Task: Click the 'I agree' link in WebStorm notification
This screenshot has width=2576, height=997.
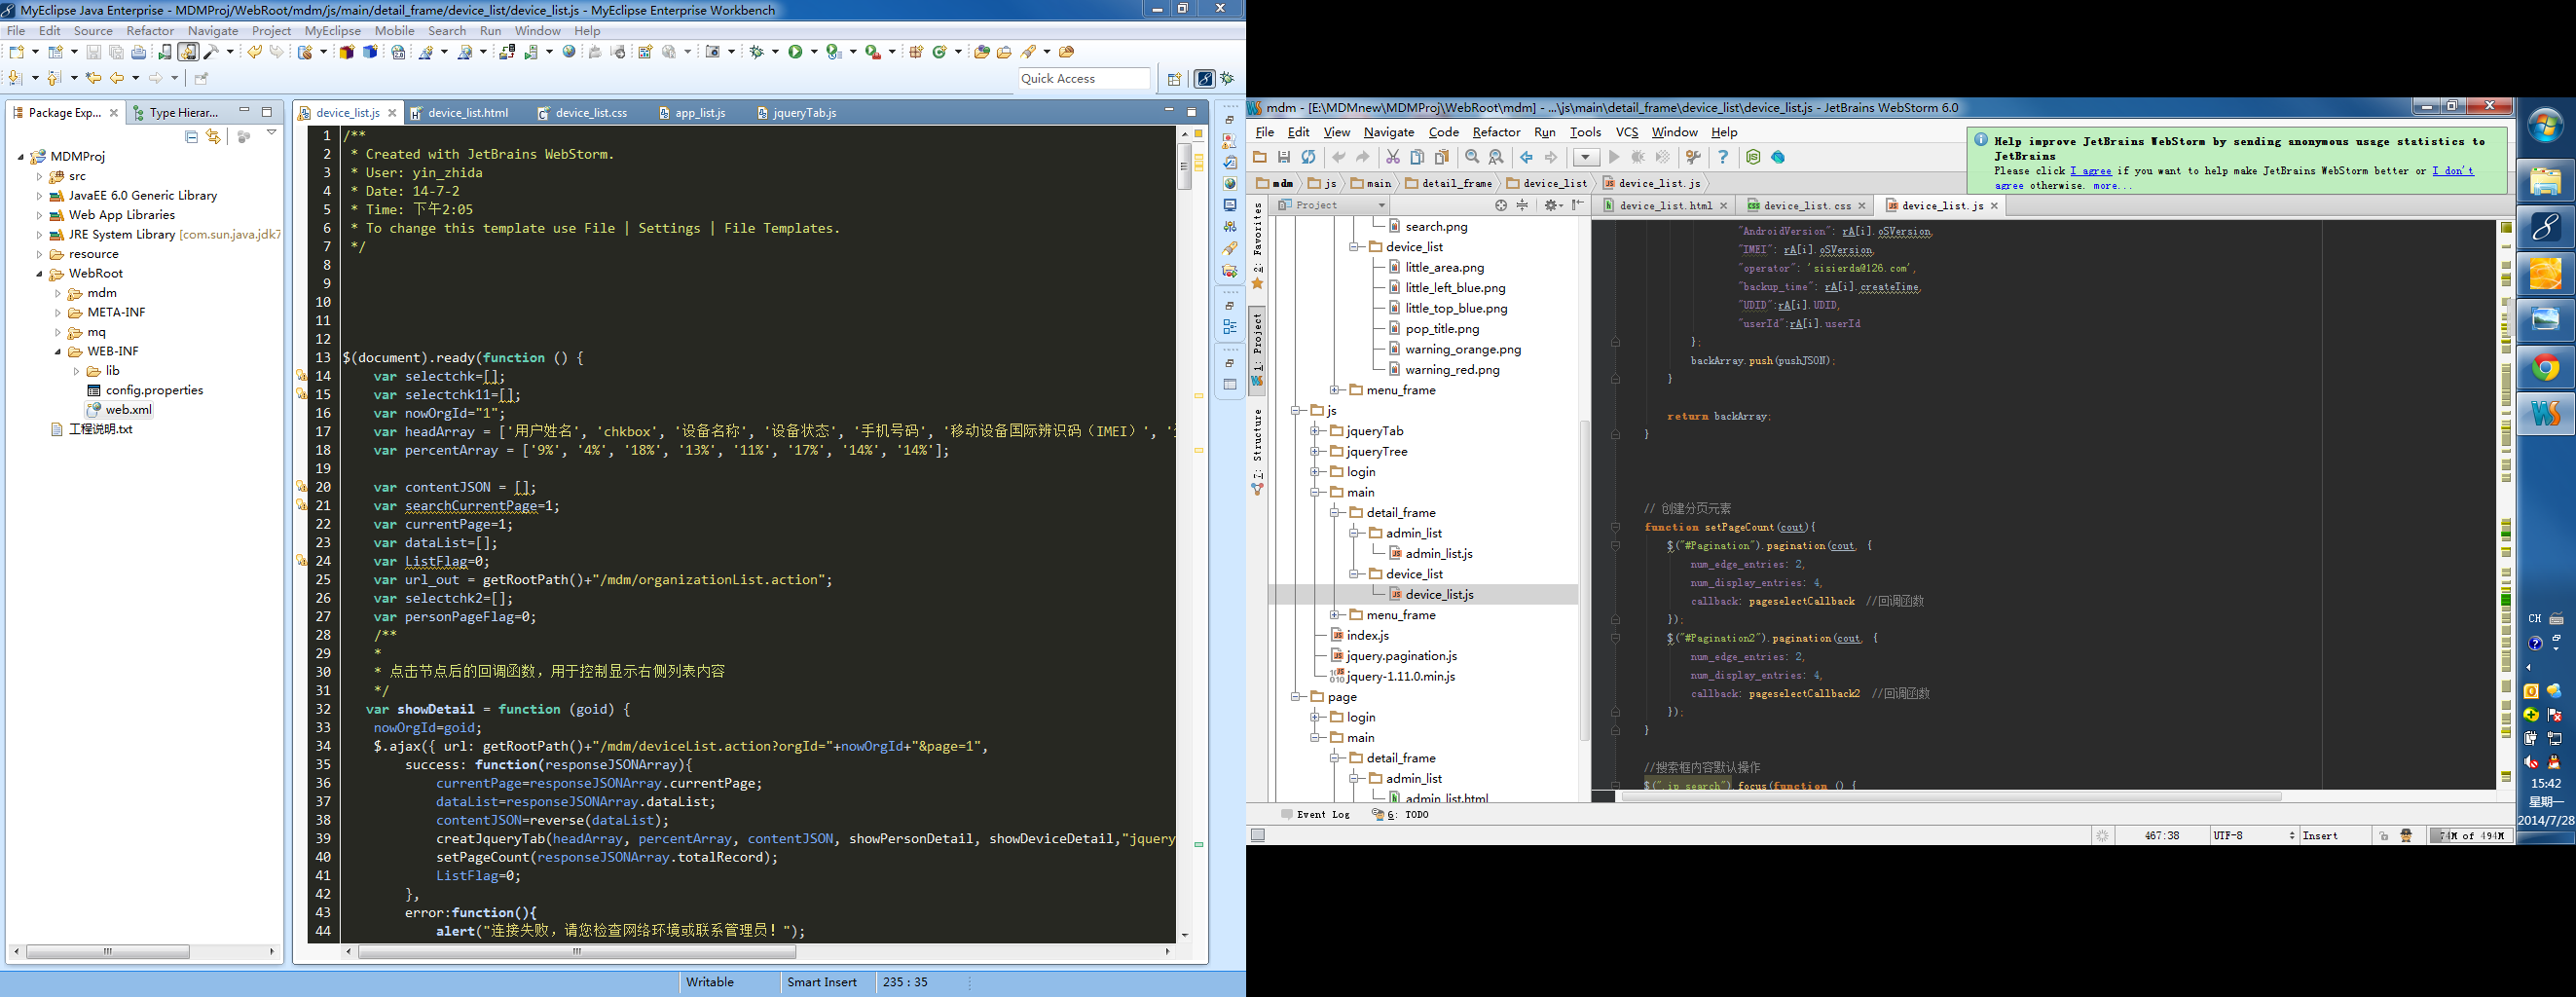Action: pyautogui.click(x=2091, y=171)
